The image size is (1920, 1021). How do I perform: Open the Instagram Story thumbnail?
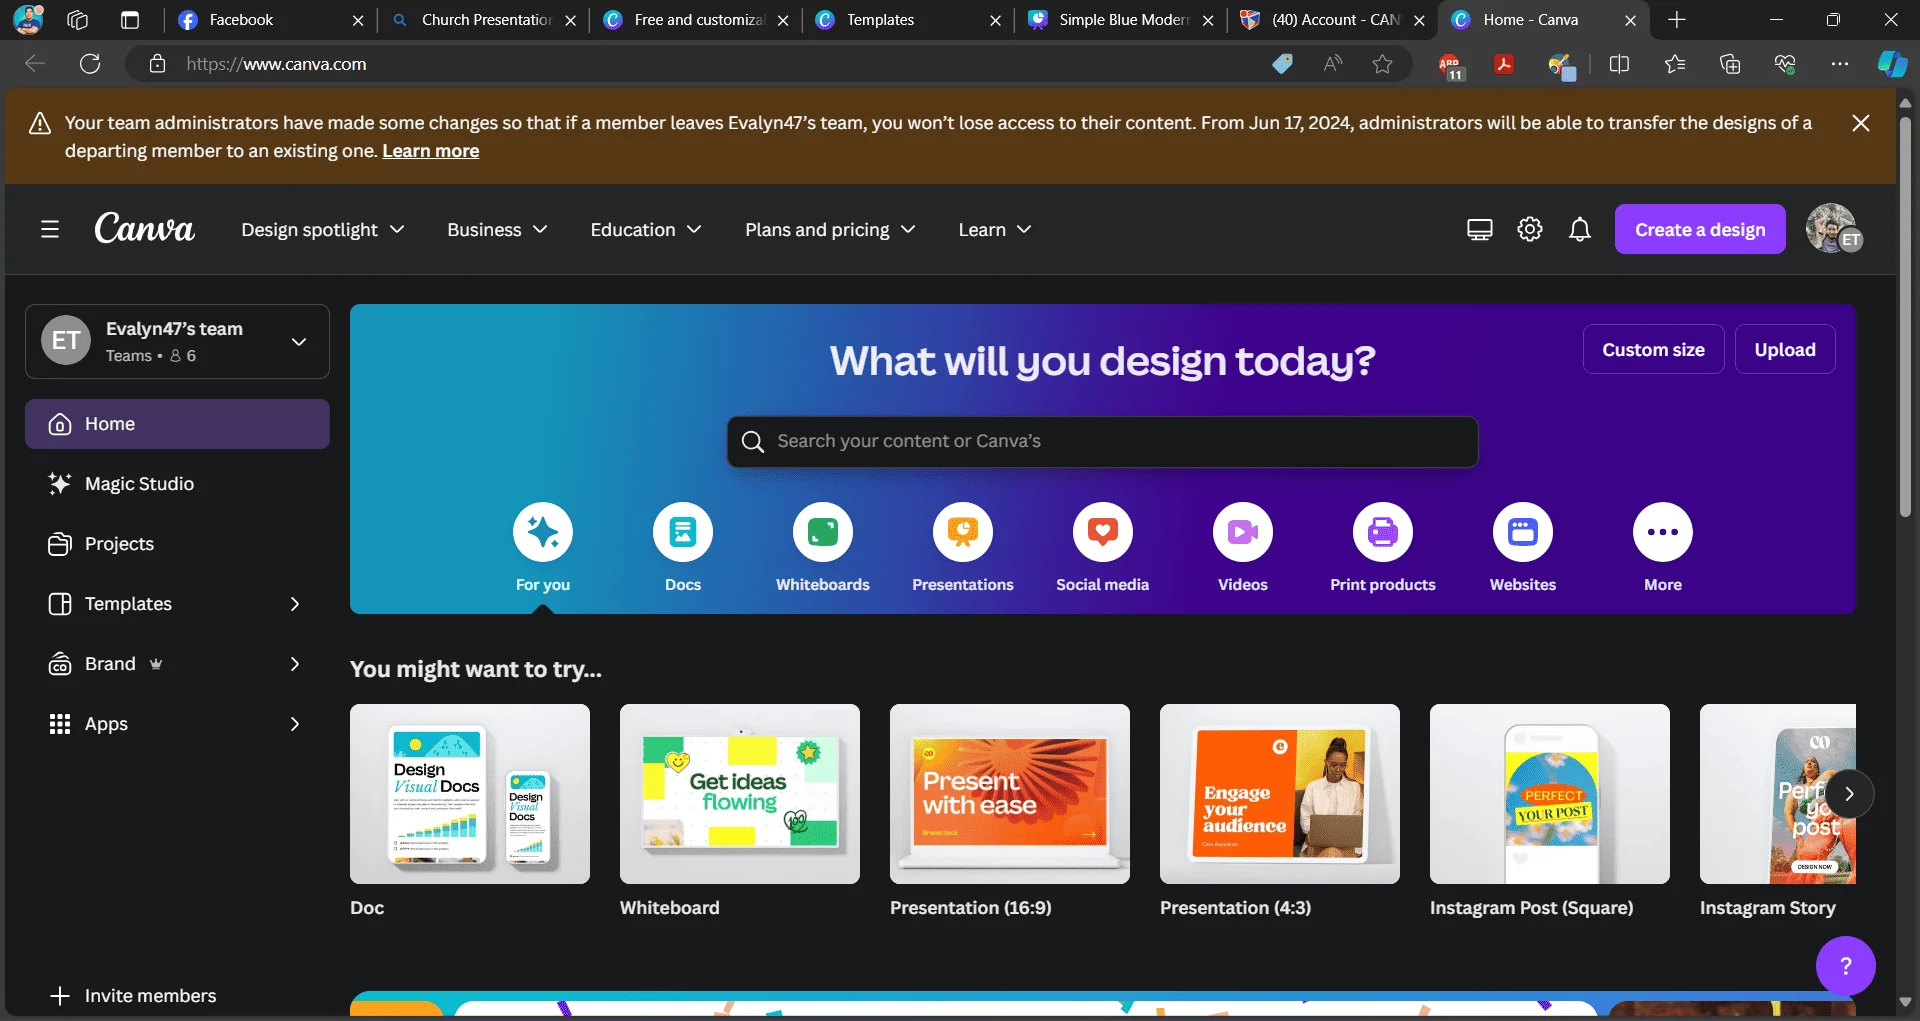(1778, 794)
